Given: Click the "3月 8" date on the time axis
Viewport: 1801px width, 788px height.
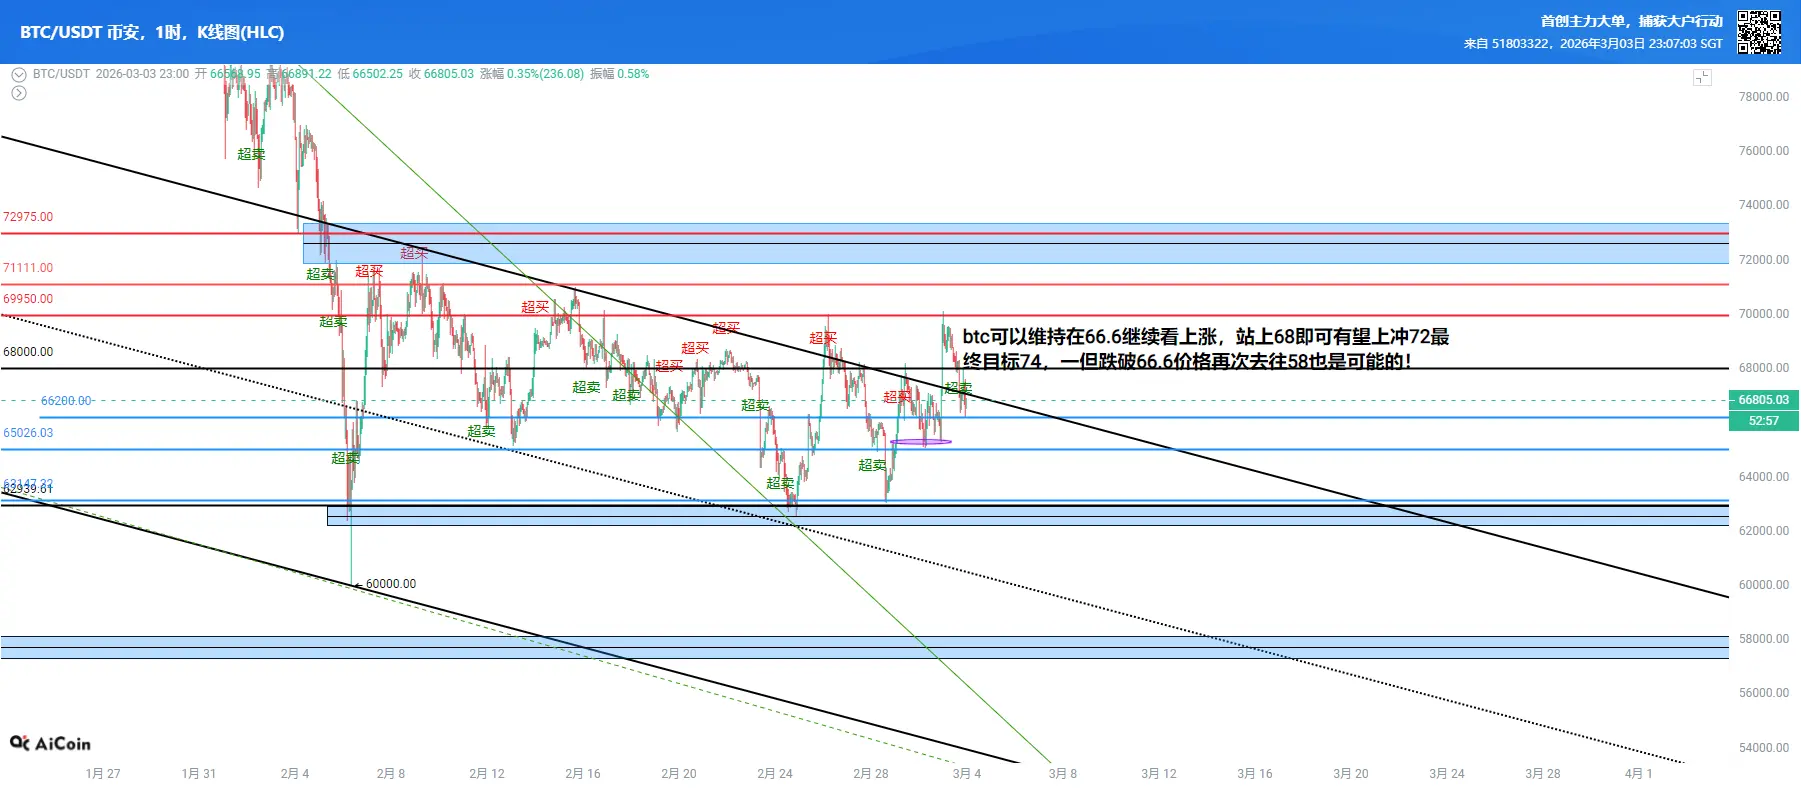Looking at the screenshot, I should tap(1063, 774).
